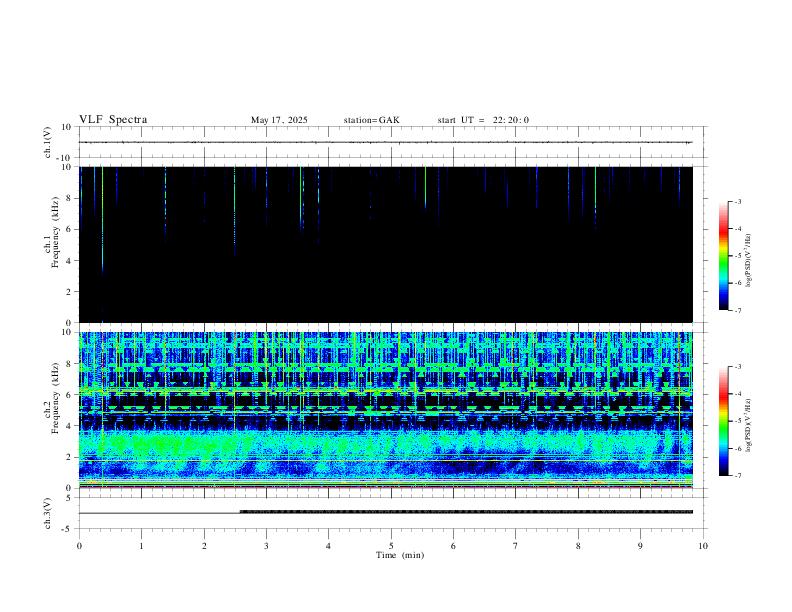Click the ch.3 voltage trace panel

(391, 513)
